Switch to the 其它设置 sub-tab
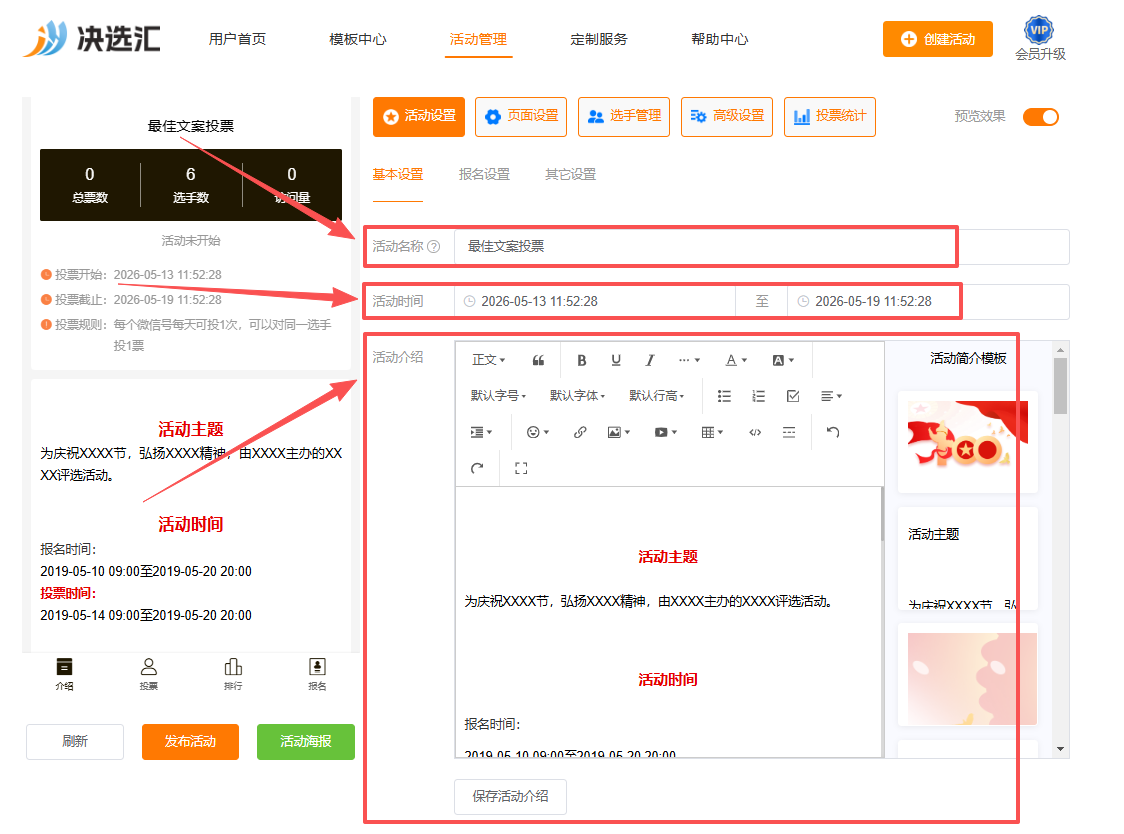The width and height of the screenshot is (1124, 834). point(571,174)
